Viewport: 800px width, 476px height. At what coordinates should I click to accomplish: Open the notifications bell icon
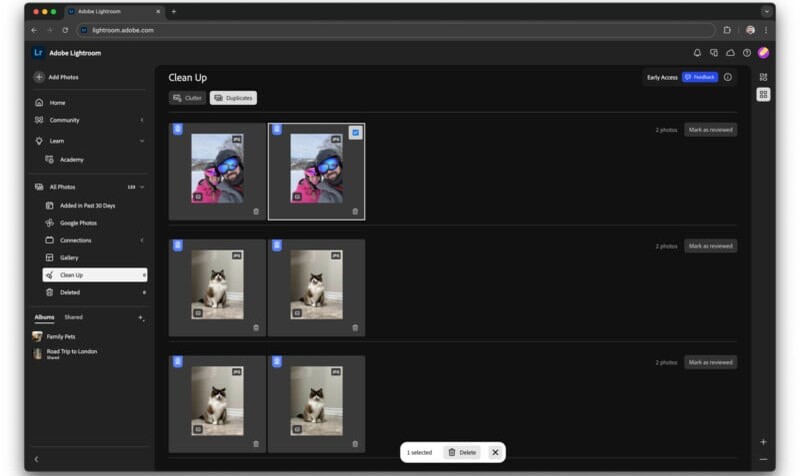(697, 53)
